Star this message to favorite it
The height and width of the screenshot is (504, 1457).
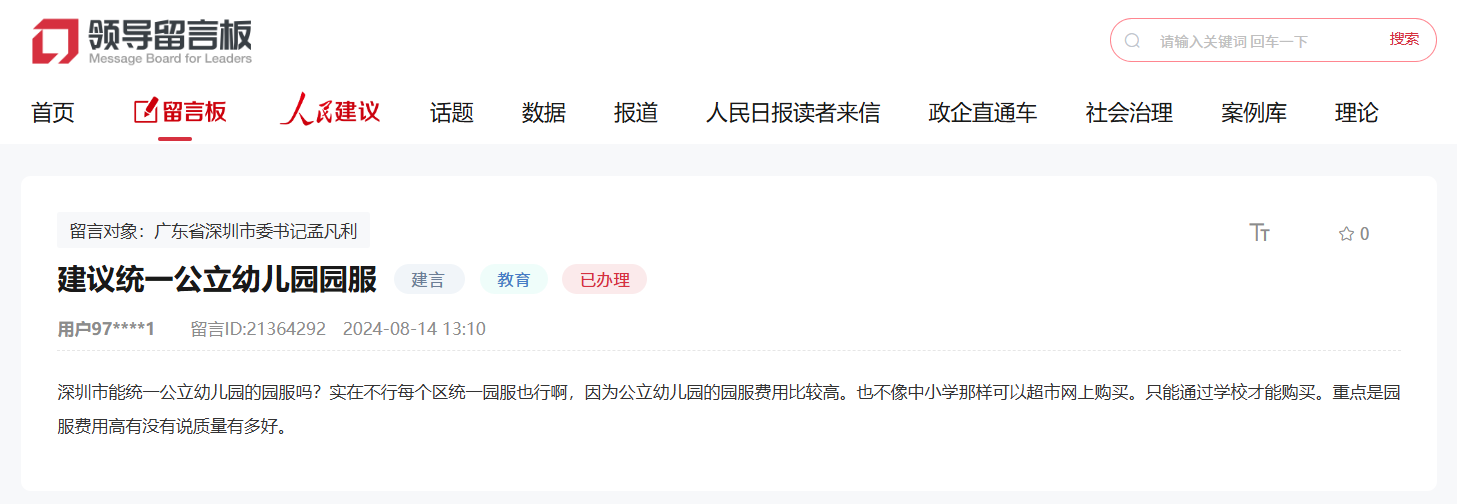coord(1346,234)
